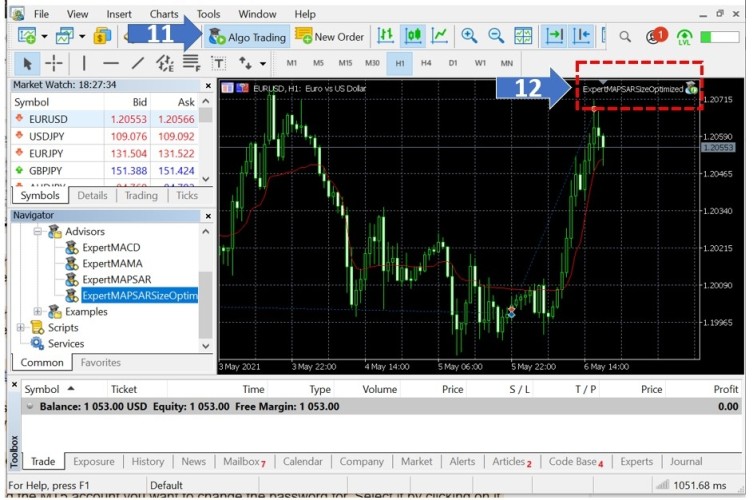Select the H1 timeframe
The width and height of the screenshot is (753, 500).
tap(400, 63)
